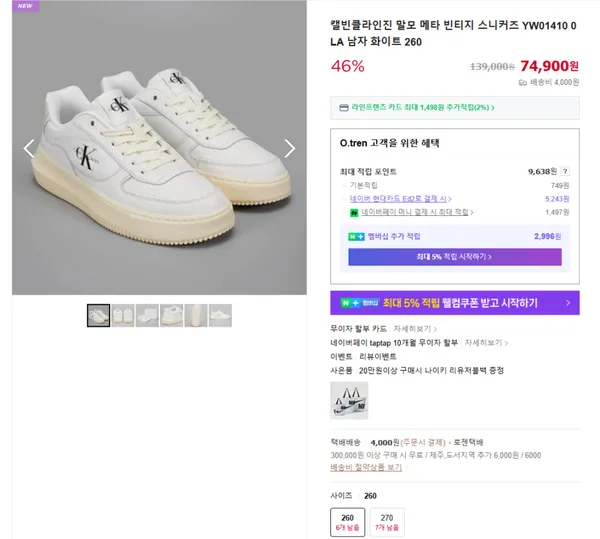Open Line Friends card extra points details

pyautogui.click(x=423, y=107)
